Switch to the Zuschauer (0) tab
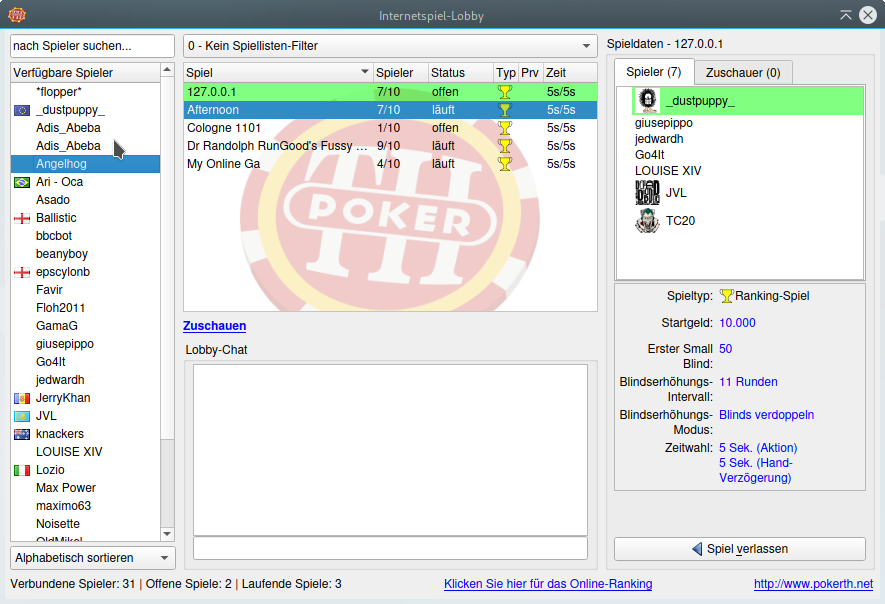 743,73
